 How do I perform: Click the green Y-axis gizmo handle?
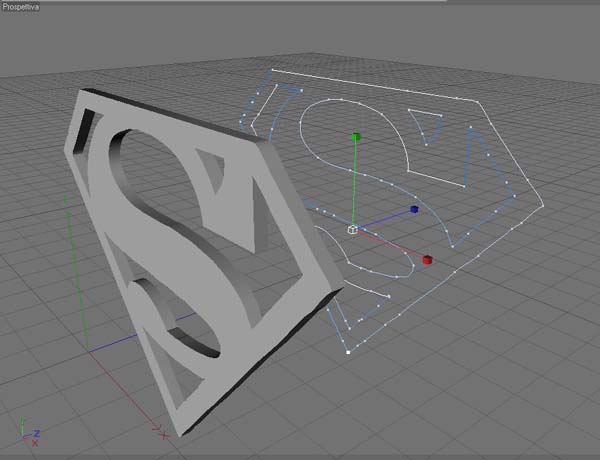tap(356, 137)
